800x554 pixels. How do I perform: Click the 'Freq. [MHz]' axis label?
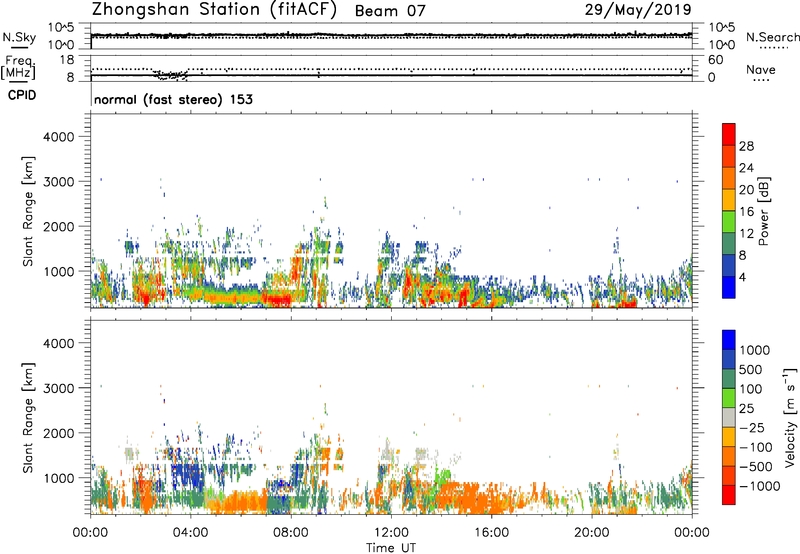coord(18,67)
